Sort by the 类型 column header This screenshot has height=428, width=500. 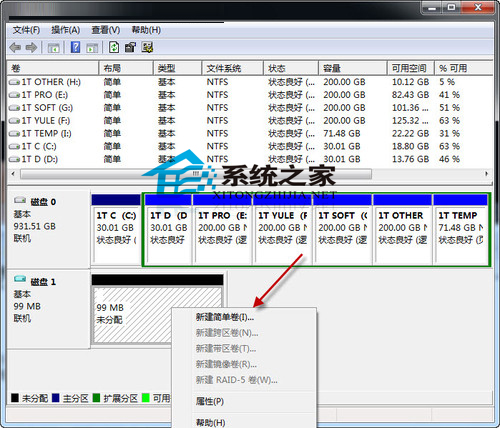point(177,68)
